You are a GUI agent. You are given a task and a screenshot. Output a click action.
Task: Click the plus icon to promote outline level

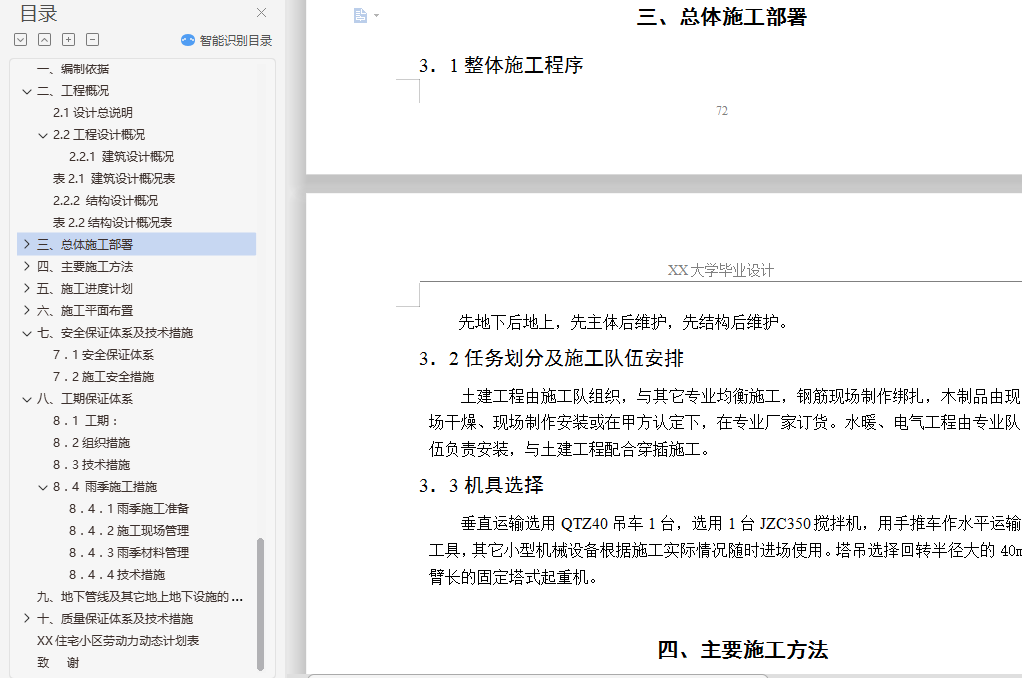click(x=68, y=40)
